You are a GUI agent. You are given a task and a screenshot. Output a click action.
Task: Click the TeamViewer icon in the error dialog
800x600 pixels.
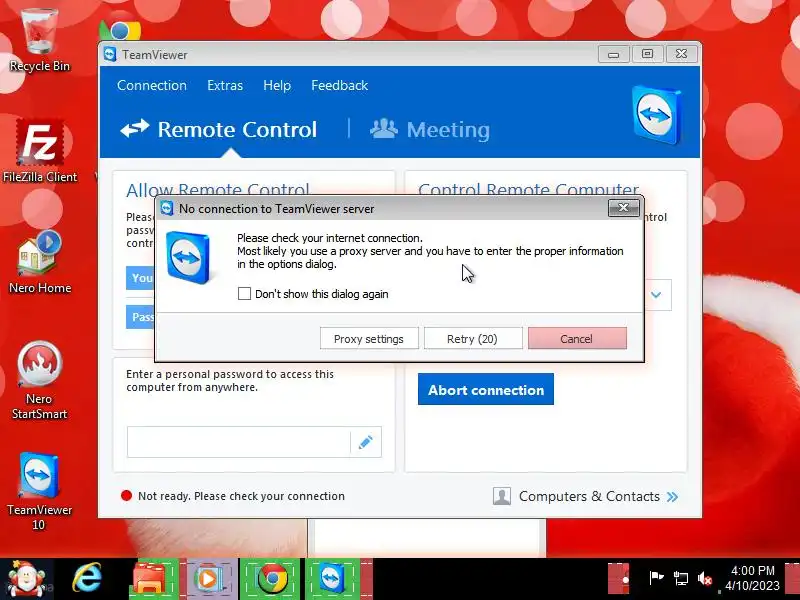(188, 257)
